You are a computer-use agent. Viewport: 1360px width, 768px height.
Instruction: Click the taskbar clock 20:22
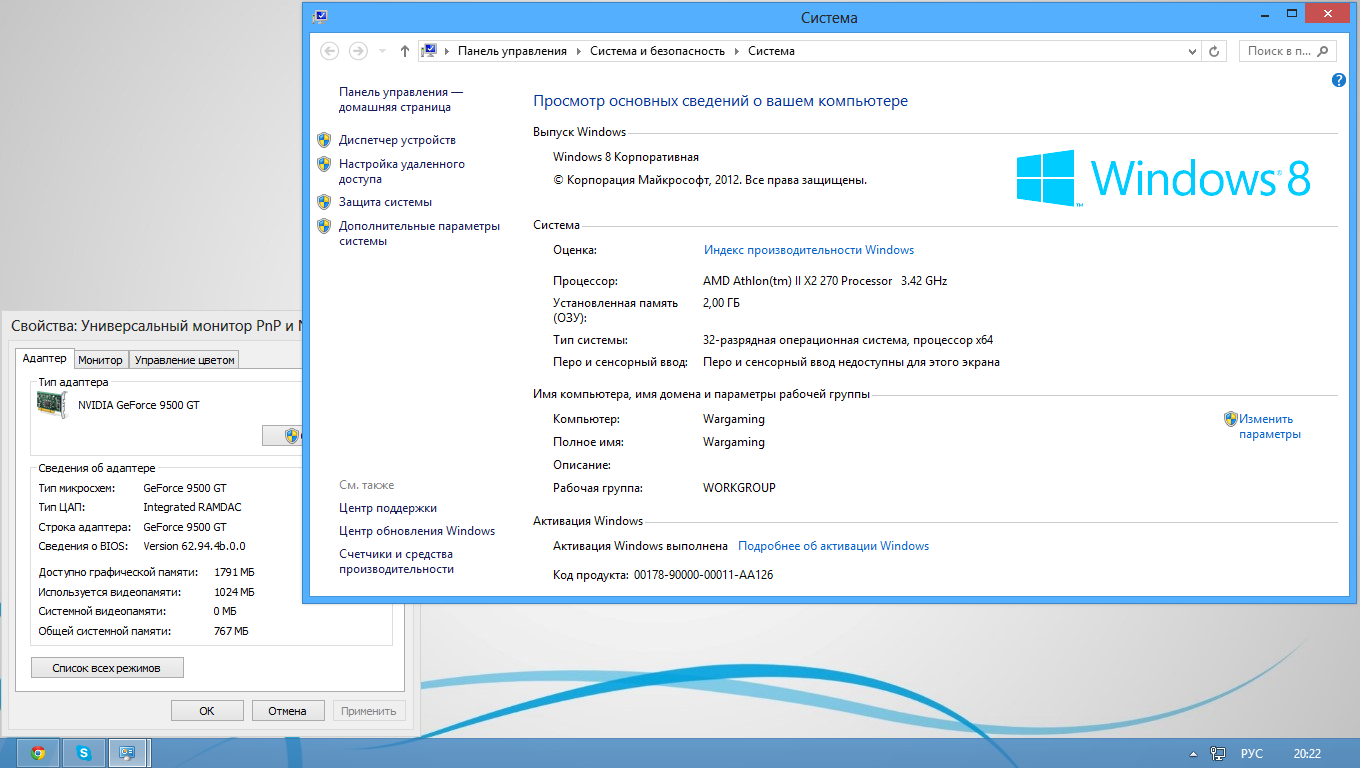click(1307, 753)
